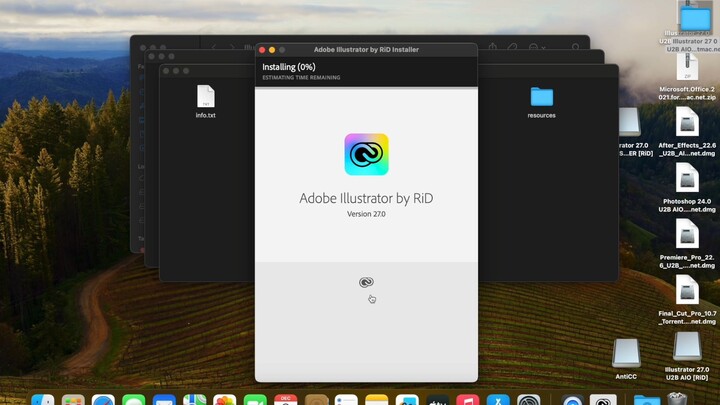The width and height of the screenshot is (720, 405).
Task: Click the search icon in rear Finder toolbar
Action: tap(575, 47)
